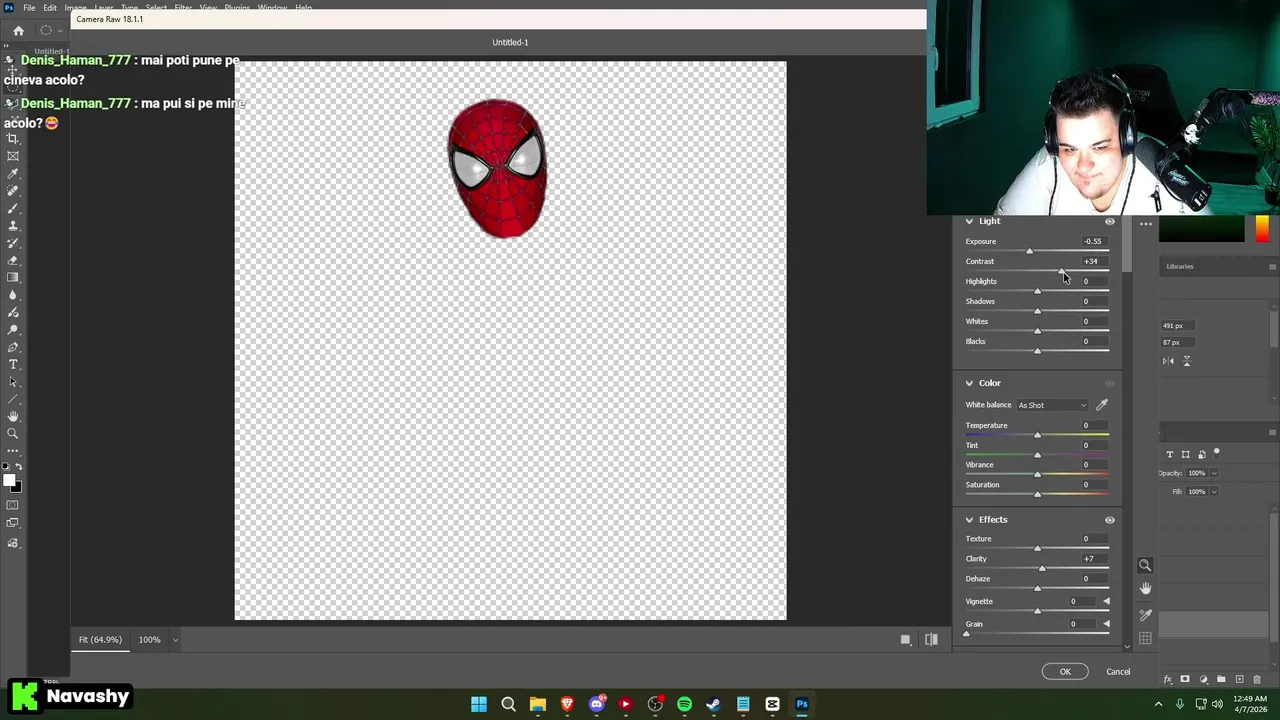Click OK to apply Camera Raw
1280x720 pixels.
coord(1065,671)
